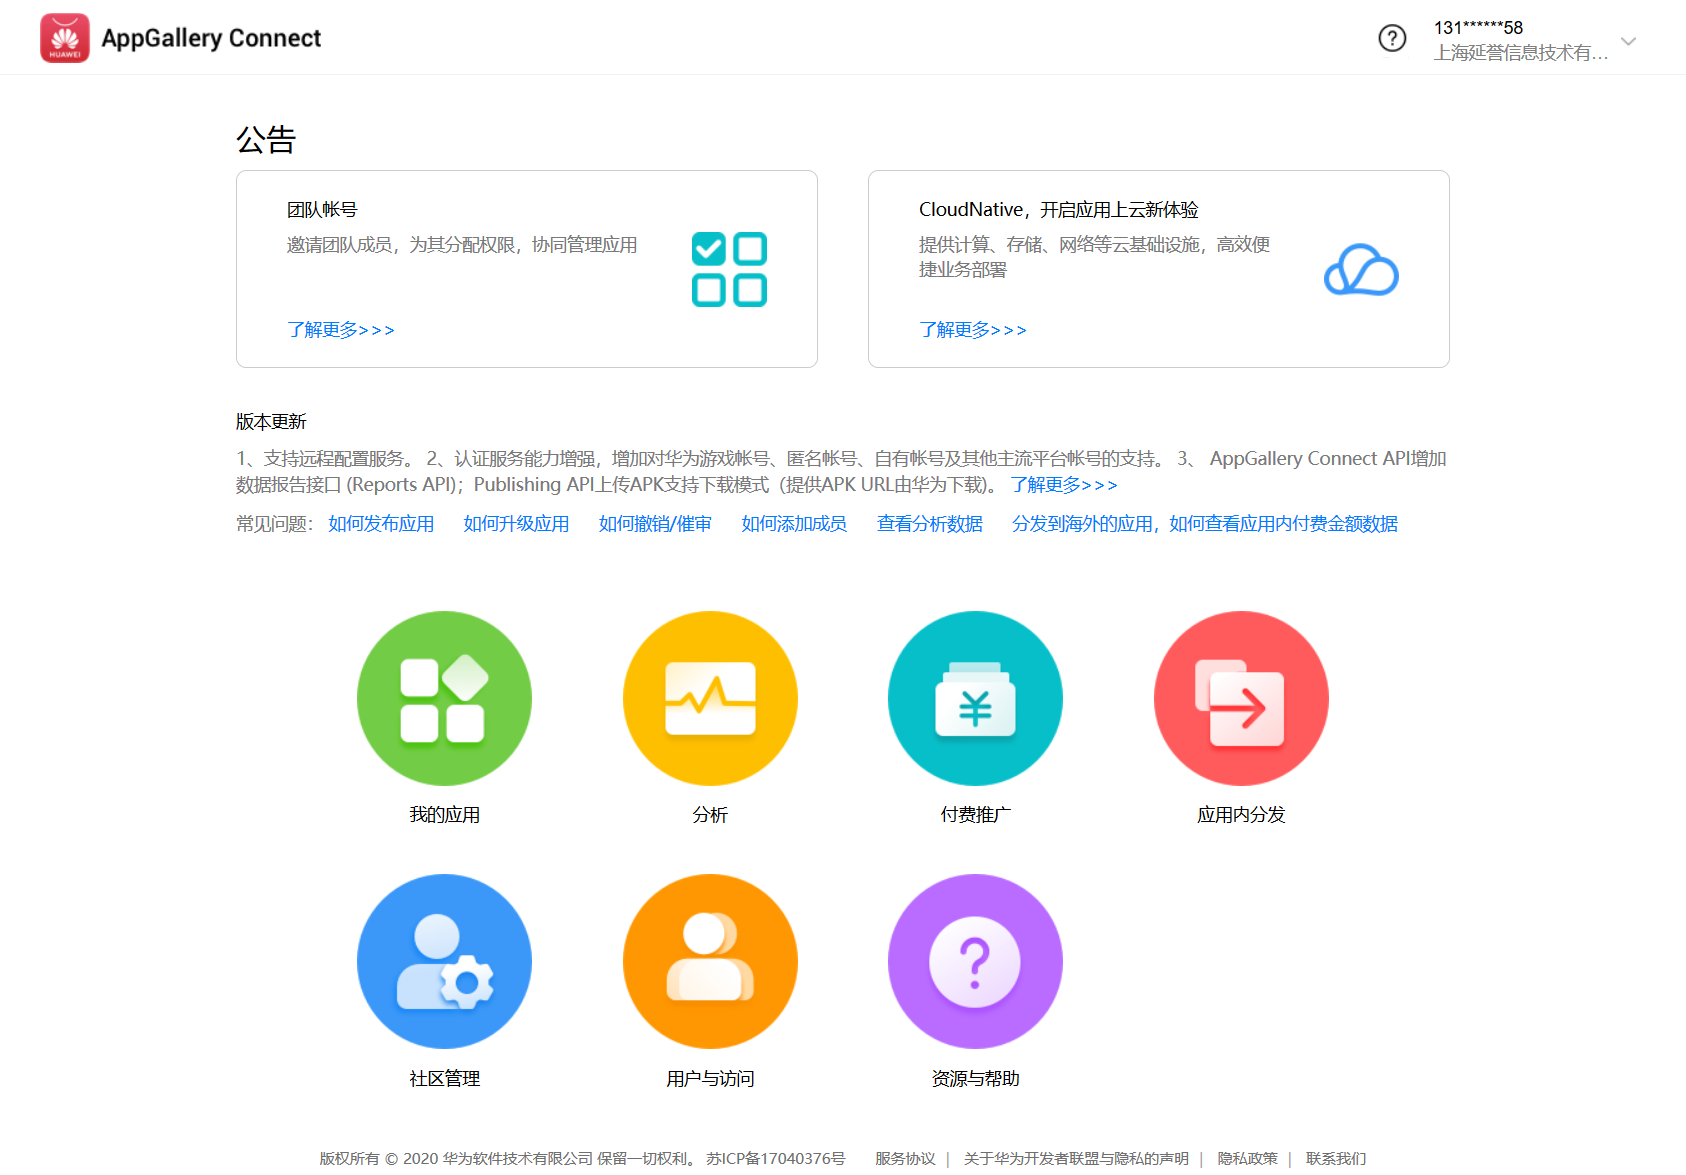The image size is (1686, 1175).
Task: Open the 如何升级应用 FAQ link
Action: 516,524
